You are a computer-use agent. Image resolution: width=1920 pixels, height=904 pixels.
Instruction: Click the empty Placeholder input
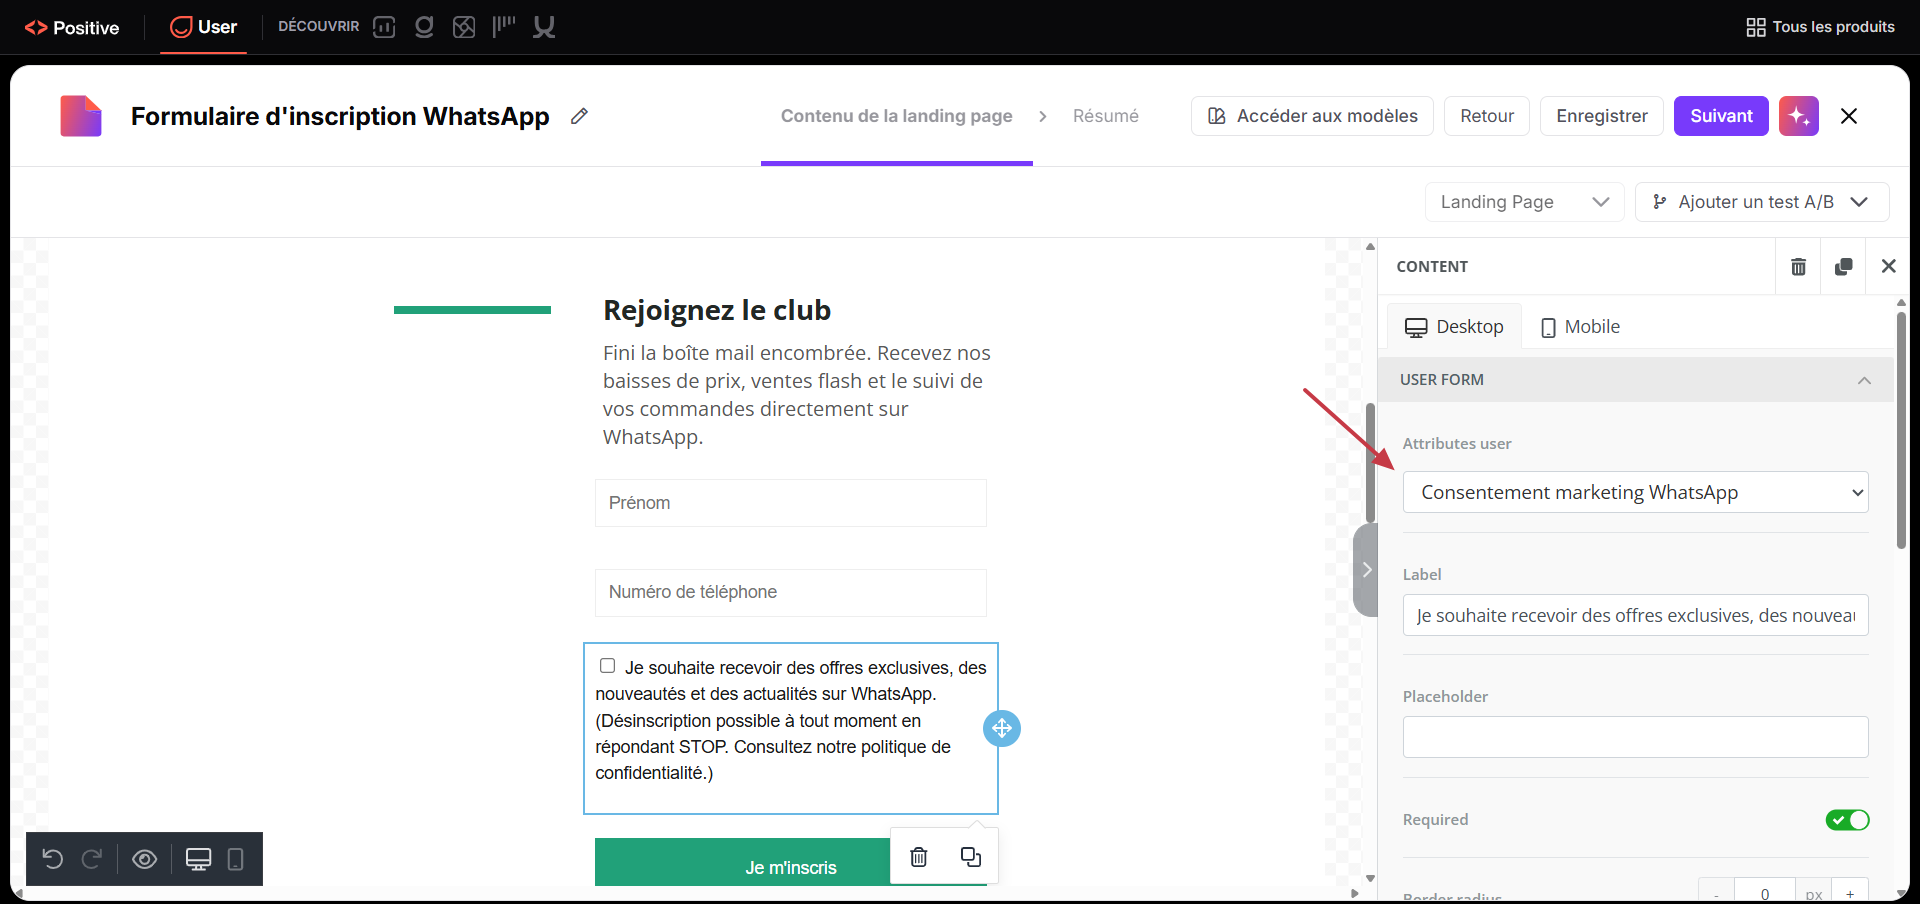point(1635,737)
